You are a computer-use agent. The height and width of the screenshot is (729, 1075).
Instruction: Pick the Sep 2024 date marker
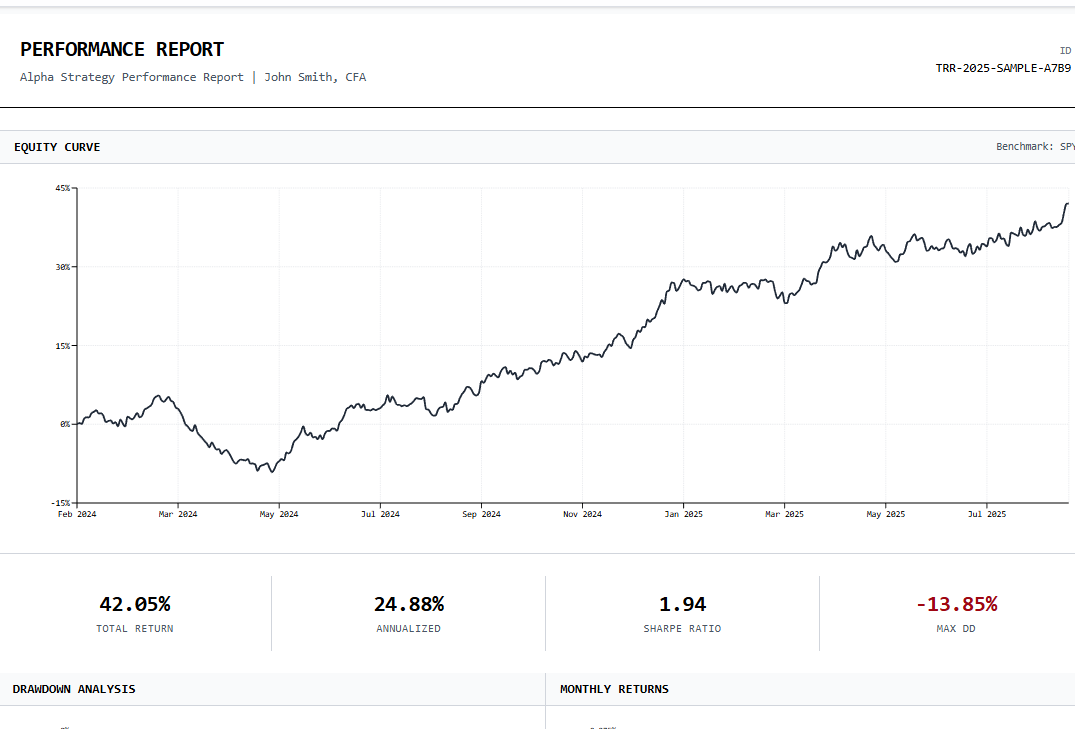[481, 514]
